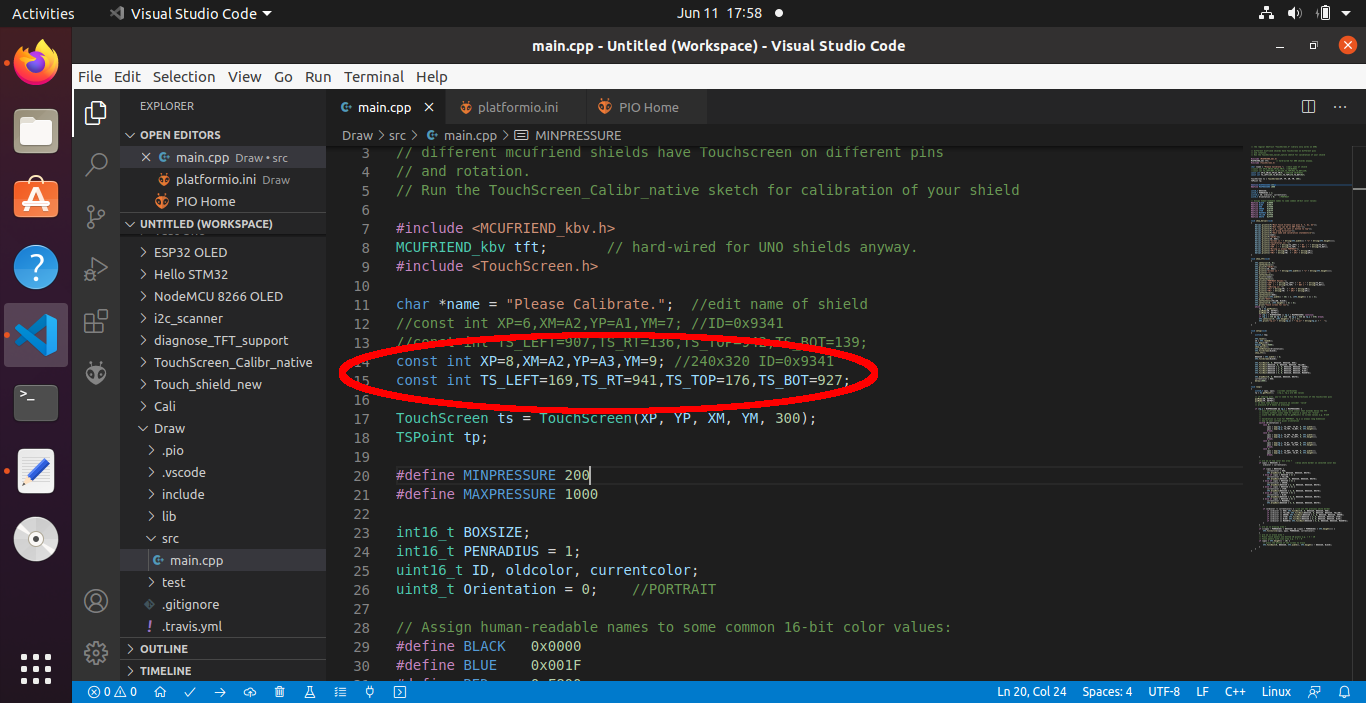Click the MINPRESSURE breadcrumb item
1366x703 pixels.
pyautogui.click(x=568, y=135)
